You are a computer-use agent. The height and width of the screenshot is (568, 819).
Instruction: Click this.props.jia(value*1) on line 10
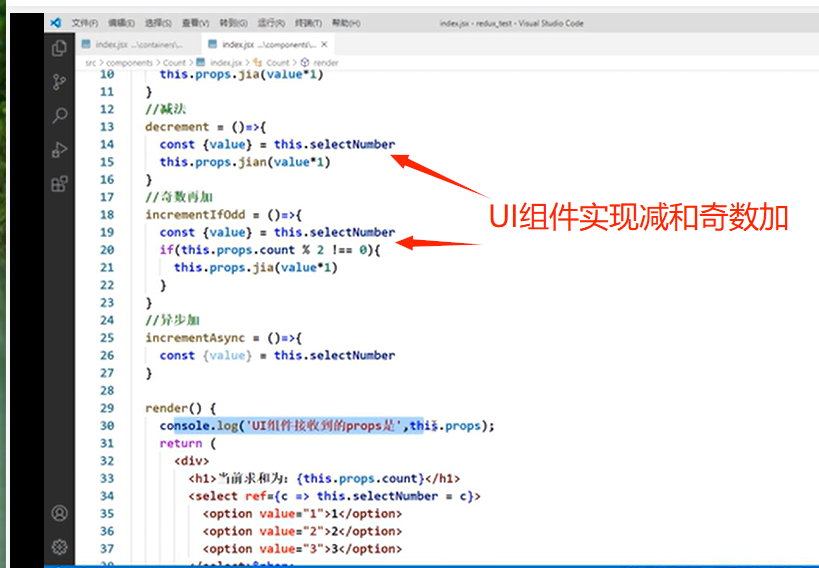242,75
